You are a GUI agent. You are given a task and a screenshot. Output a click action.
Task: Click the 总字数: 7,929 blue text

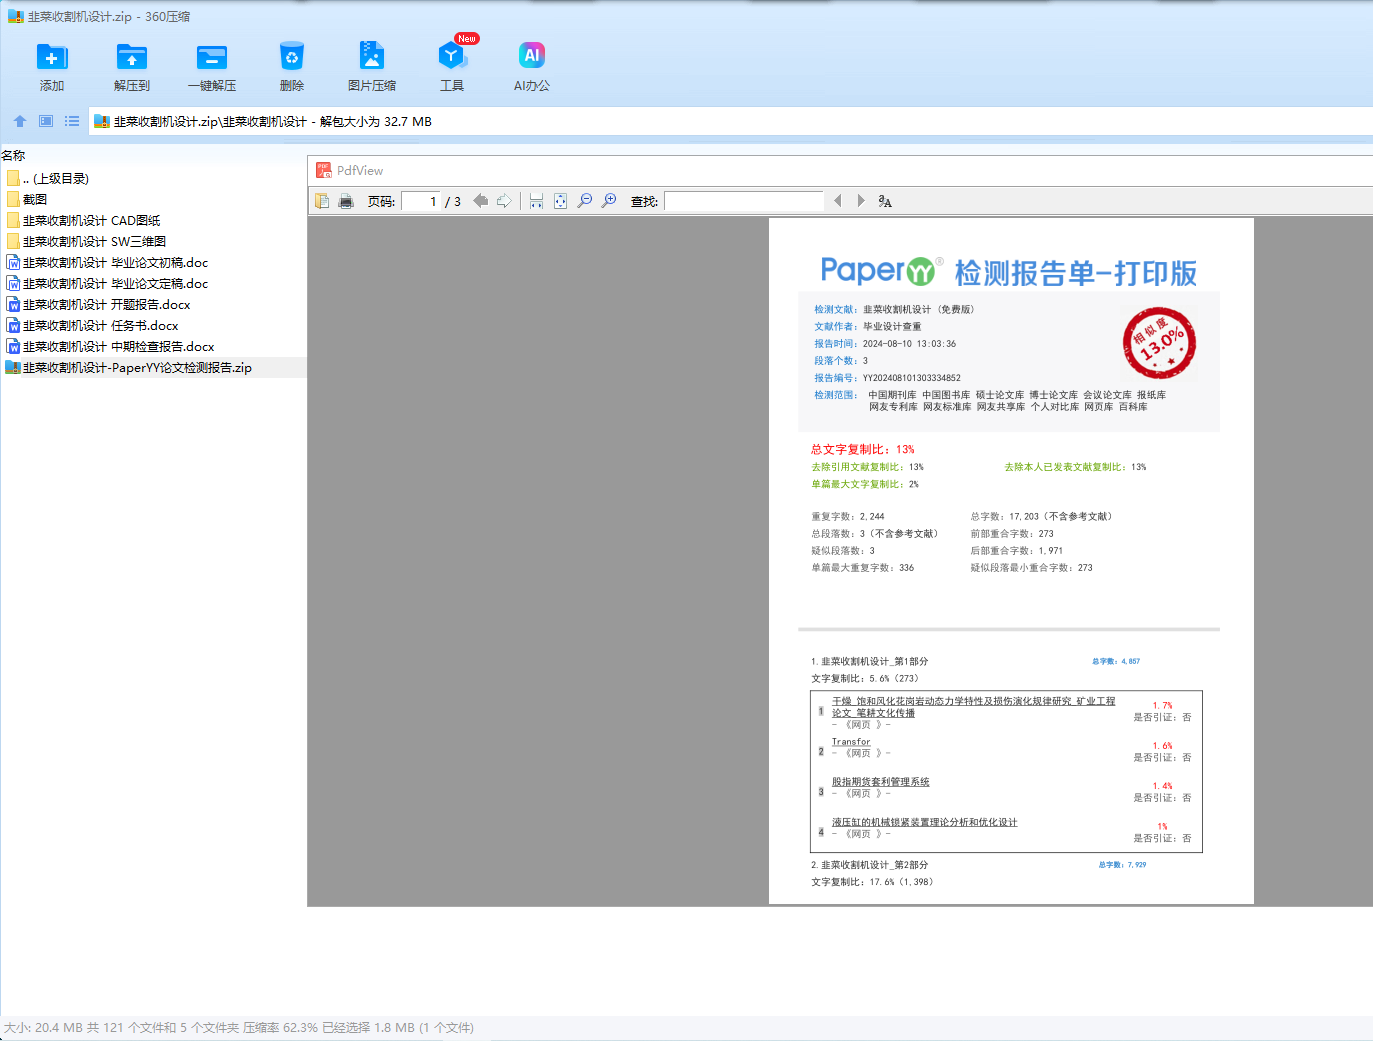1123,864
